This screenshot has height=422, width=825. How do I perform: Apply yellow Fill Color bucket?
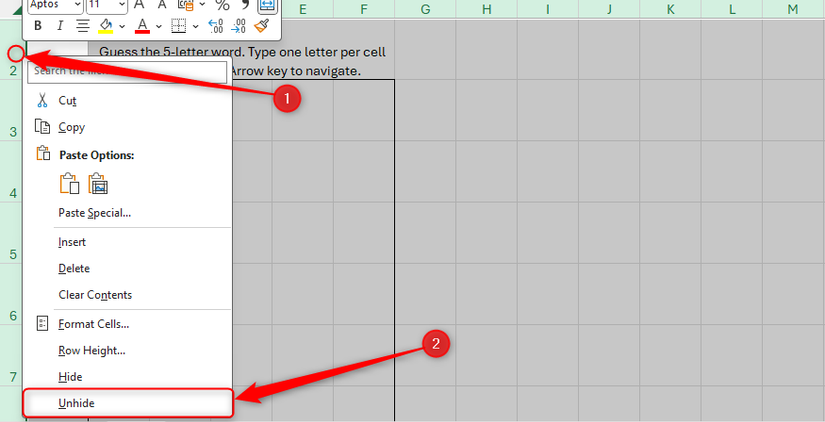(106, 25)
